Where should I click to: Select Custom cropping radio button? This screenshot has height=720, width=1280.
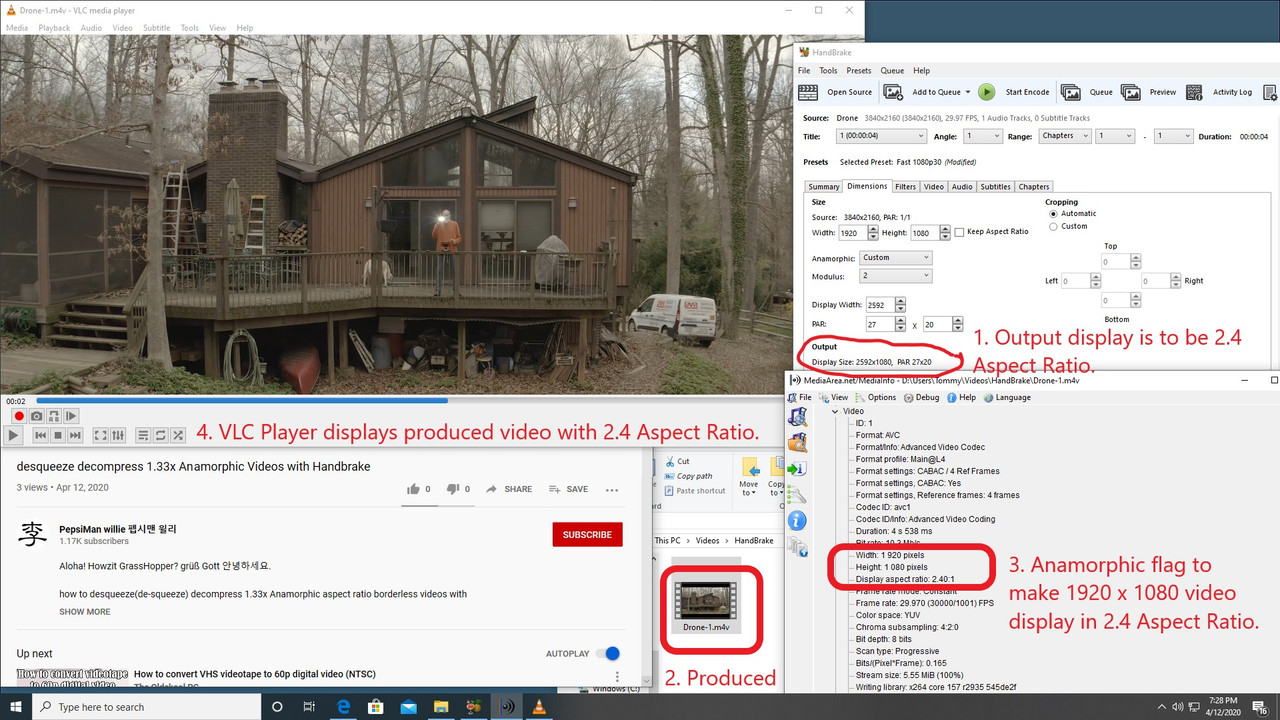click(x=1053, y=226)
